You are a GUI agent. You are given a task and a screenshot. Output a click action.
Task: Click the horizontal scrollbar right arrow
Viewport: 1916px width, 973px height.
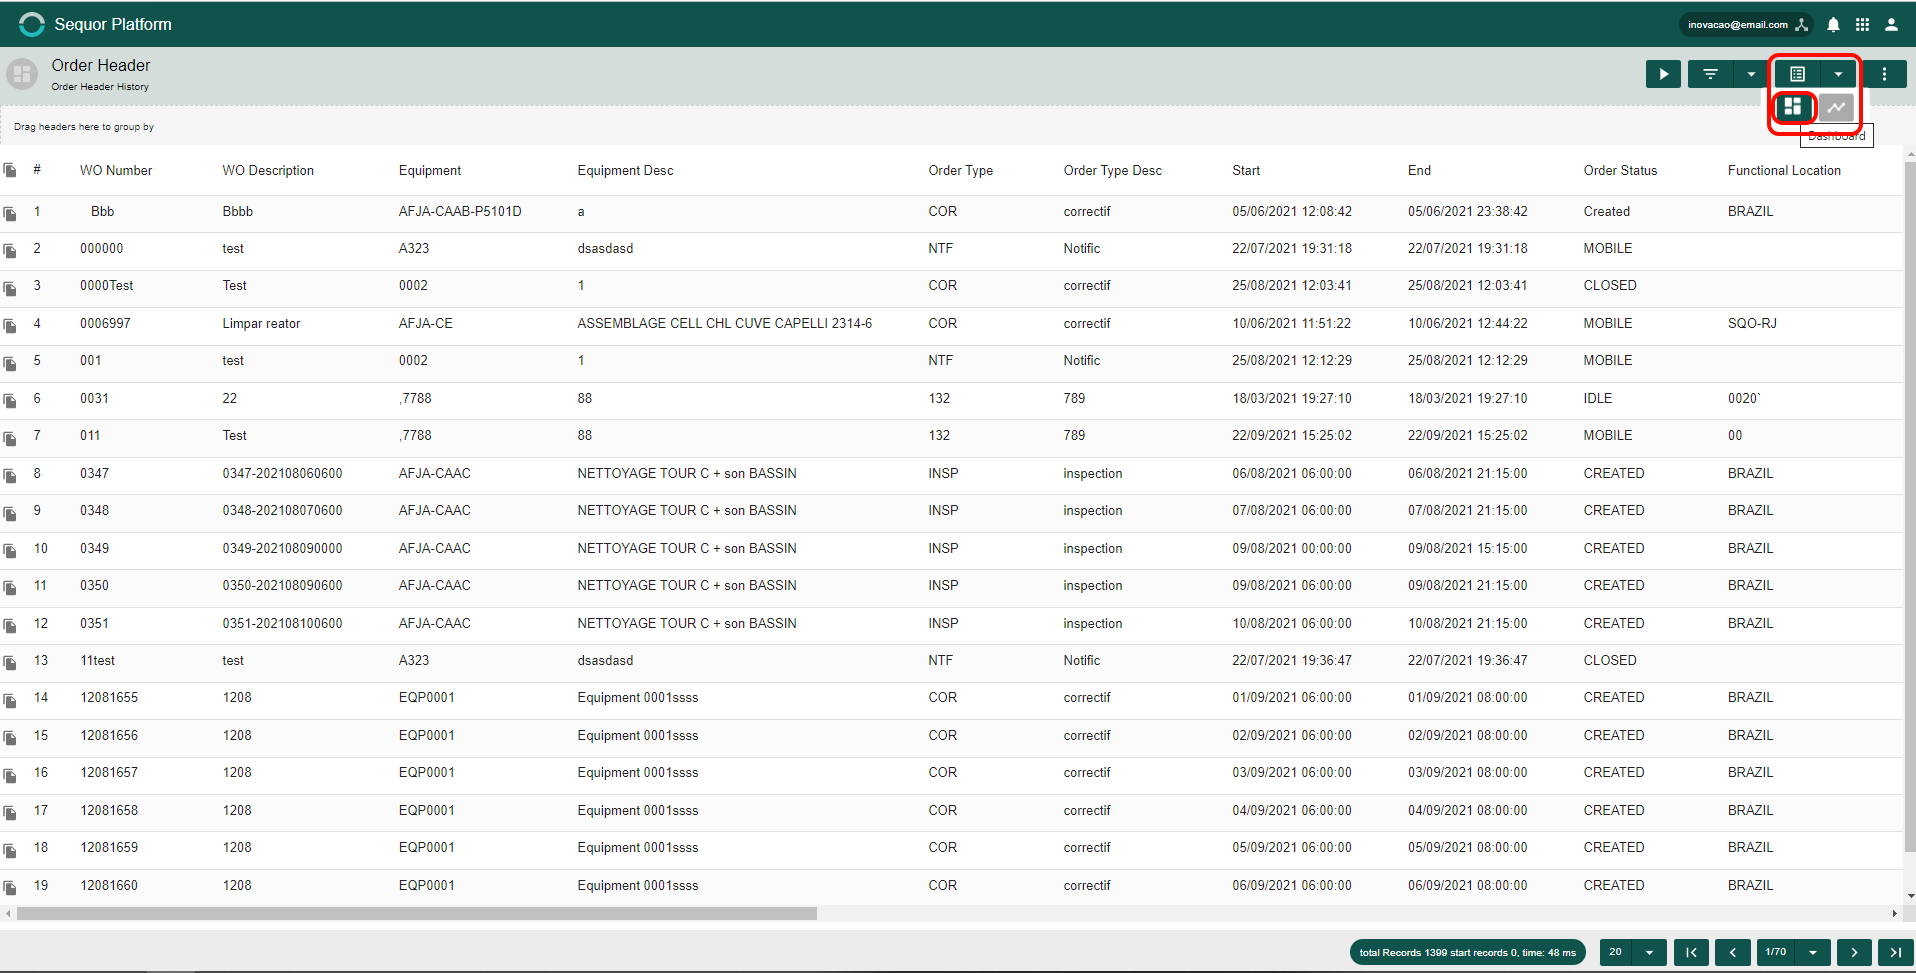coord(1894,914)
